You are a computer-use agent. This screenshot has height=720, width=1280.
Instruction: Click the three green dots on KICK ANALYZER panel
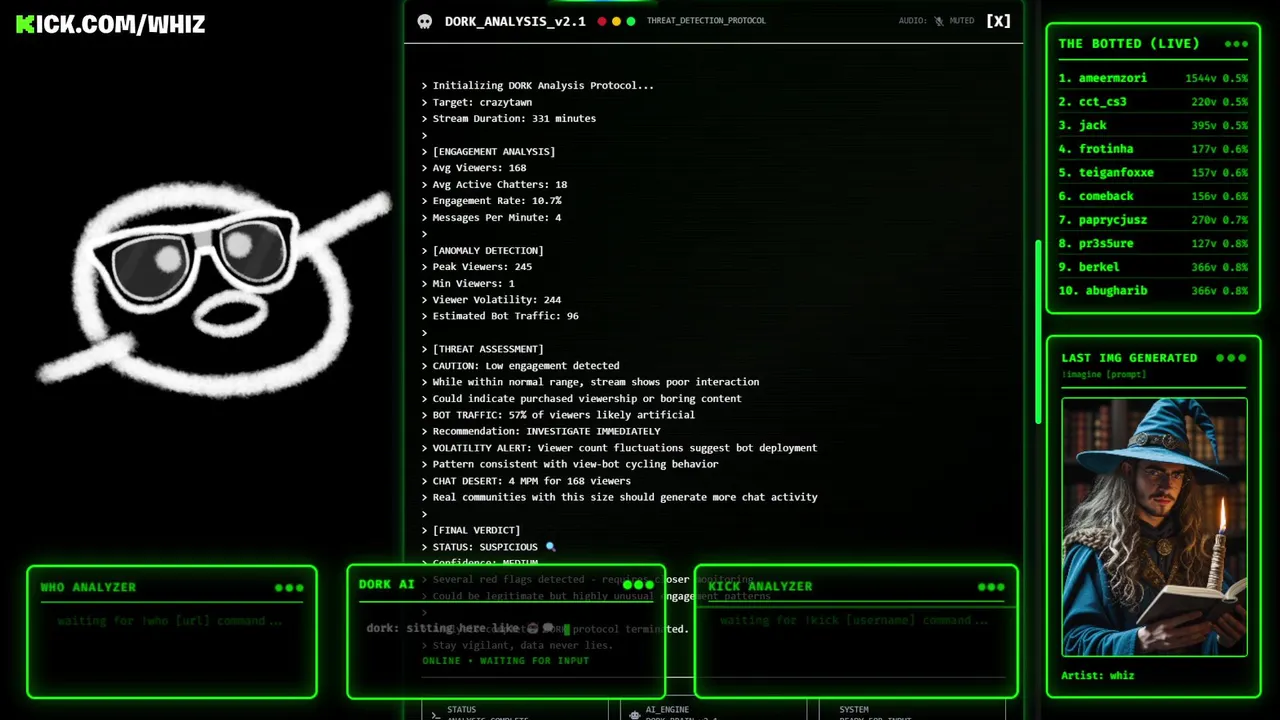point(991,587)
